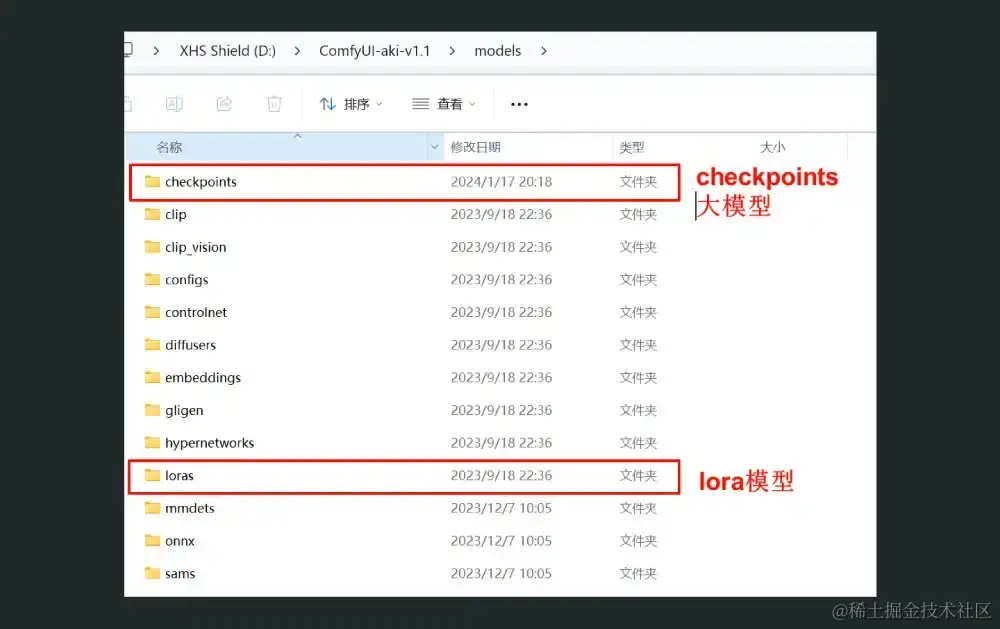Viewport: 1000px width, 629px height.
Task: Click the 文件夹 type cell of controlnet
Action: 638,312
